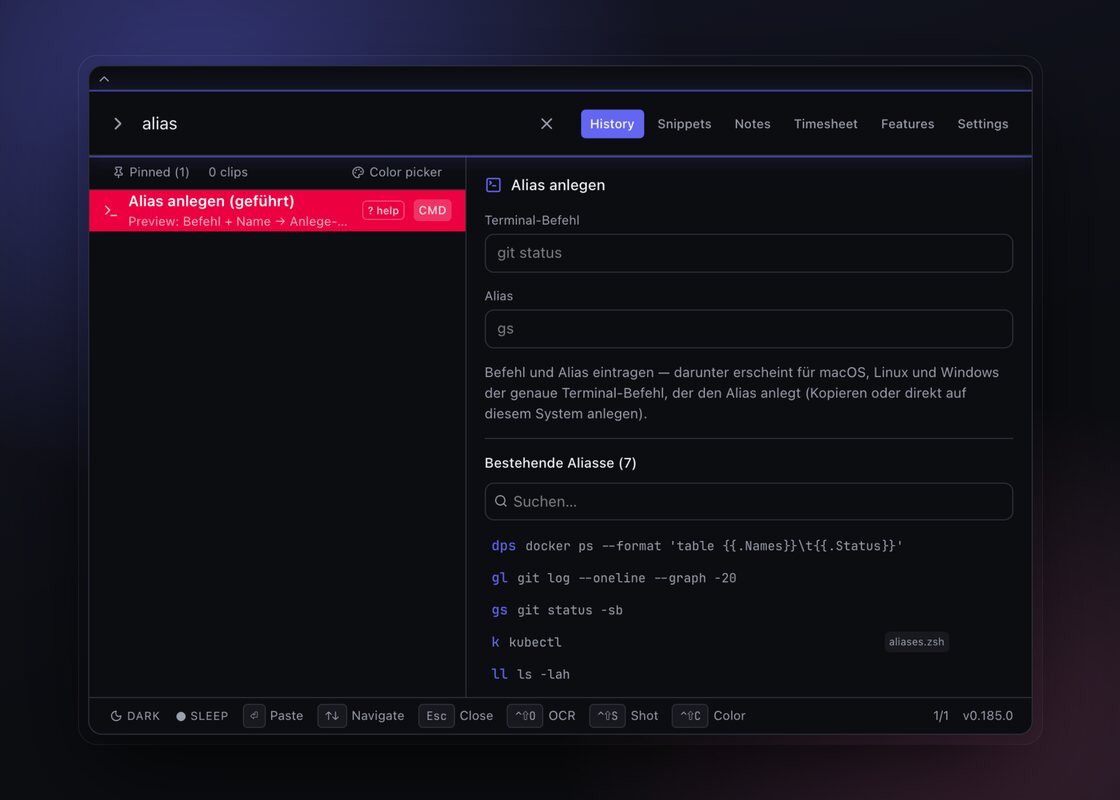
Task: Trigger the OCR shortcut key badge
Action: click(525, 716)
